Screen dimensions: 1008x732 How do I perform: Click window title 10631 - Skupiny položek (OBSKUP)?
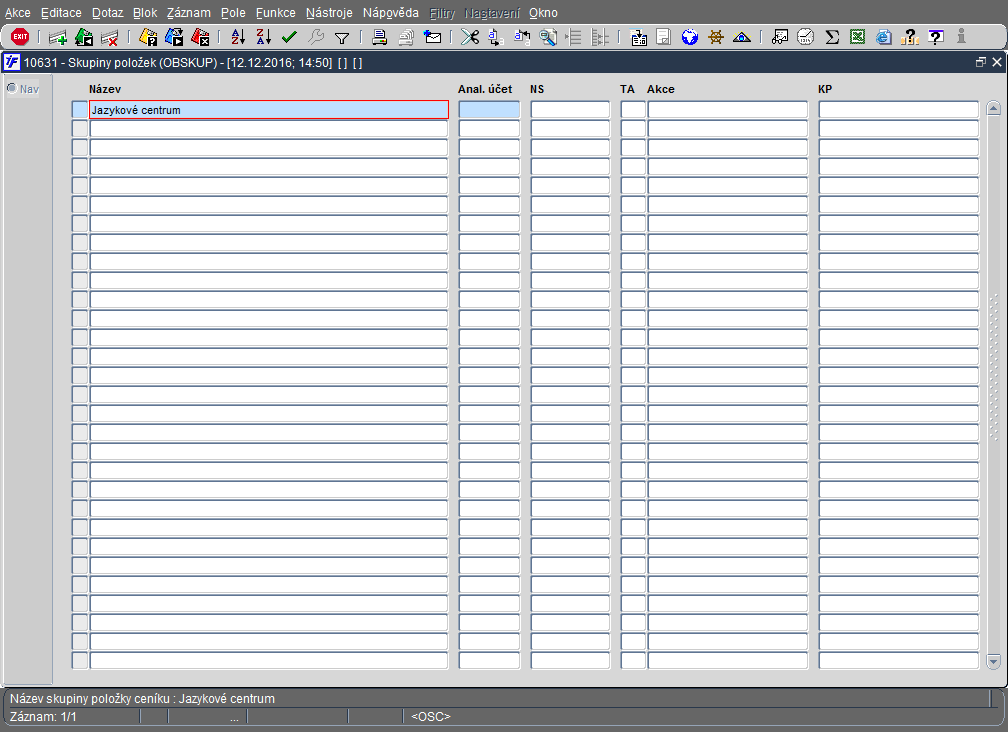[120, 63]
